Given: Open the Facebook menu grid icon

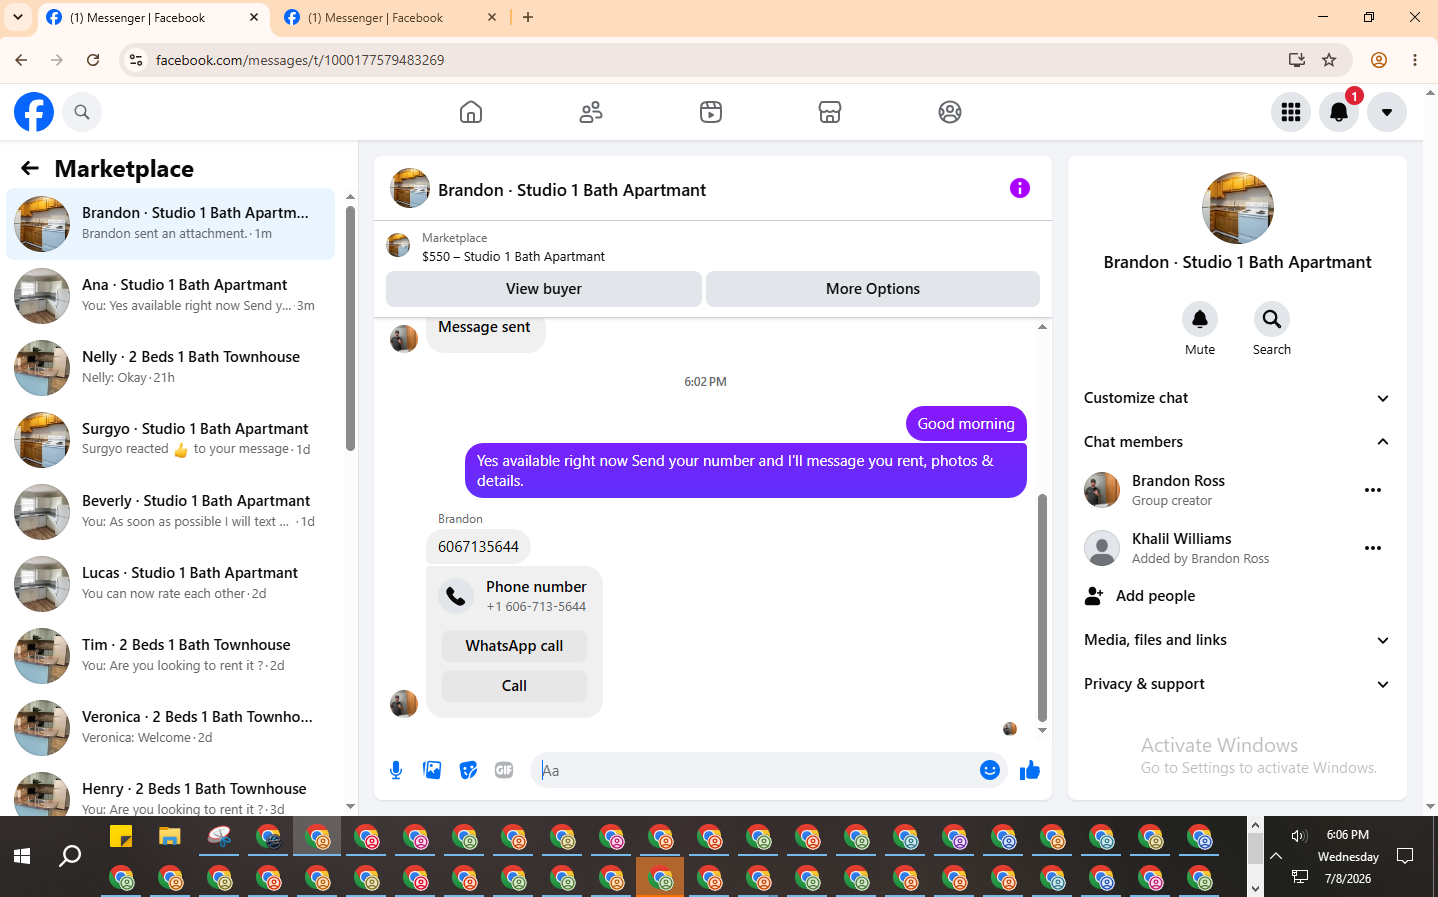Looking at the screenshot, I should [x=1291, y=112].
